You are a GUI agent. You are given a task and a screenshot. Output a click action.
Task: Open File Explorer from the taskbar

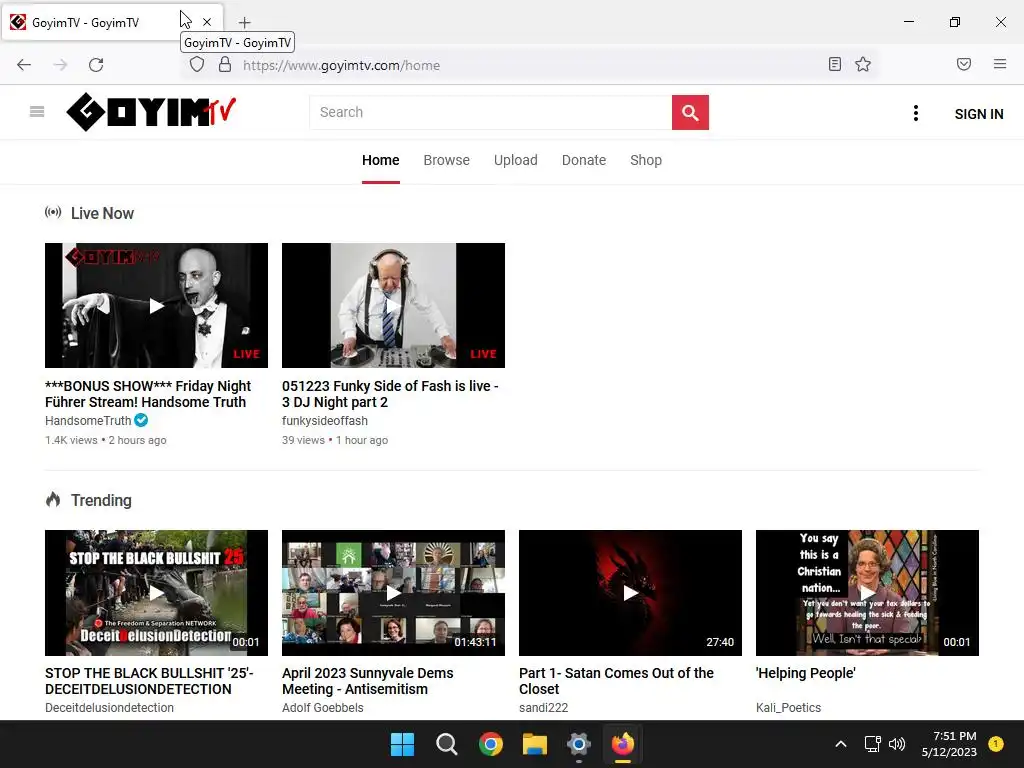535,744
